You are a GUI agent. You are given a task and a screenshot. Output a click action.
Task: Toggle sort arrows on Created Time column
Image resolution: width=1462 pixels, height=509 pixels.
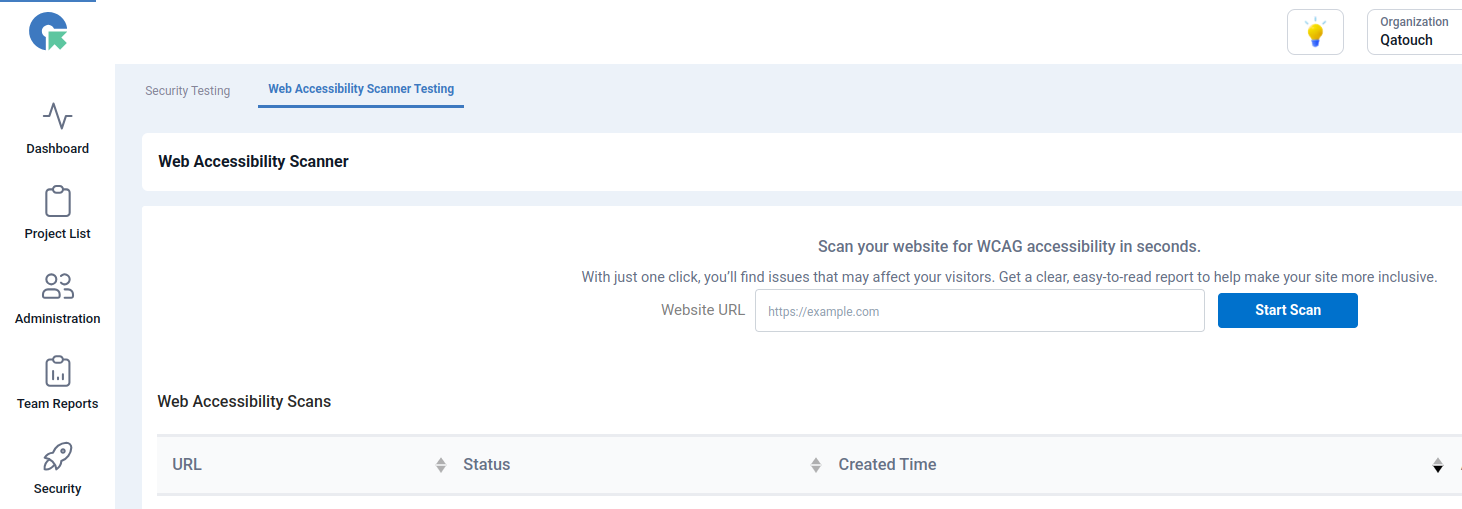point(1437,465)
